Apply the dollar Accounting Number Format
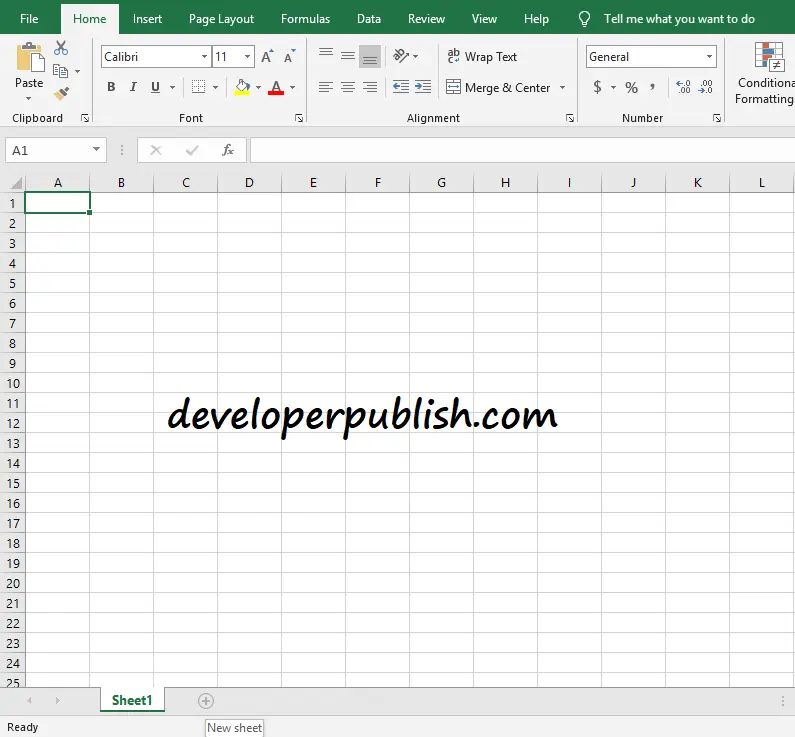 point(597,87)
